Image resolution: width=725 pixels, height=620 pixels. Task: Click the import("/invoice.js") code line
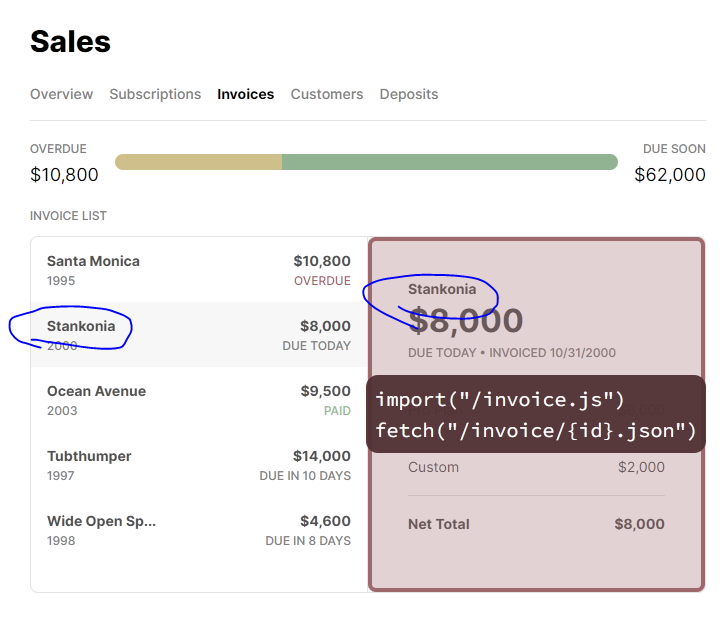[x=499, y=400]
